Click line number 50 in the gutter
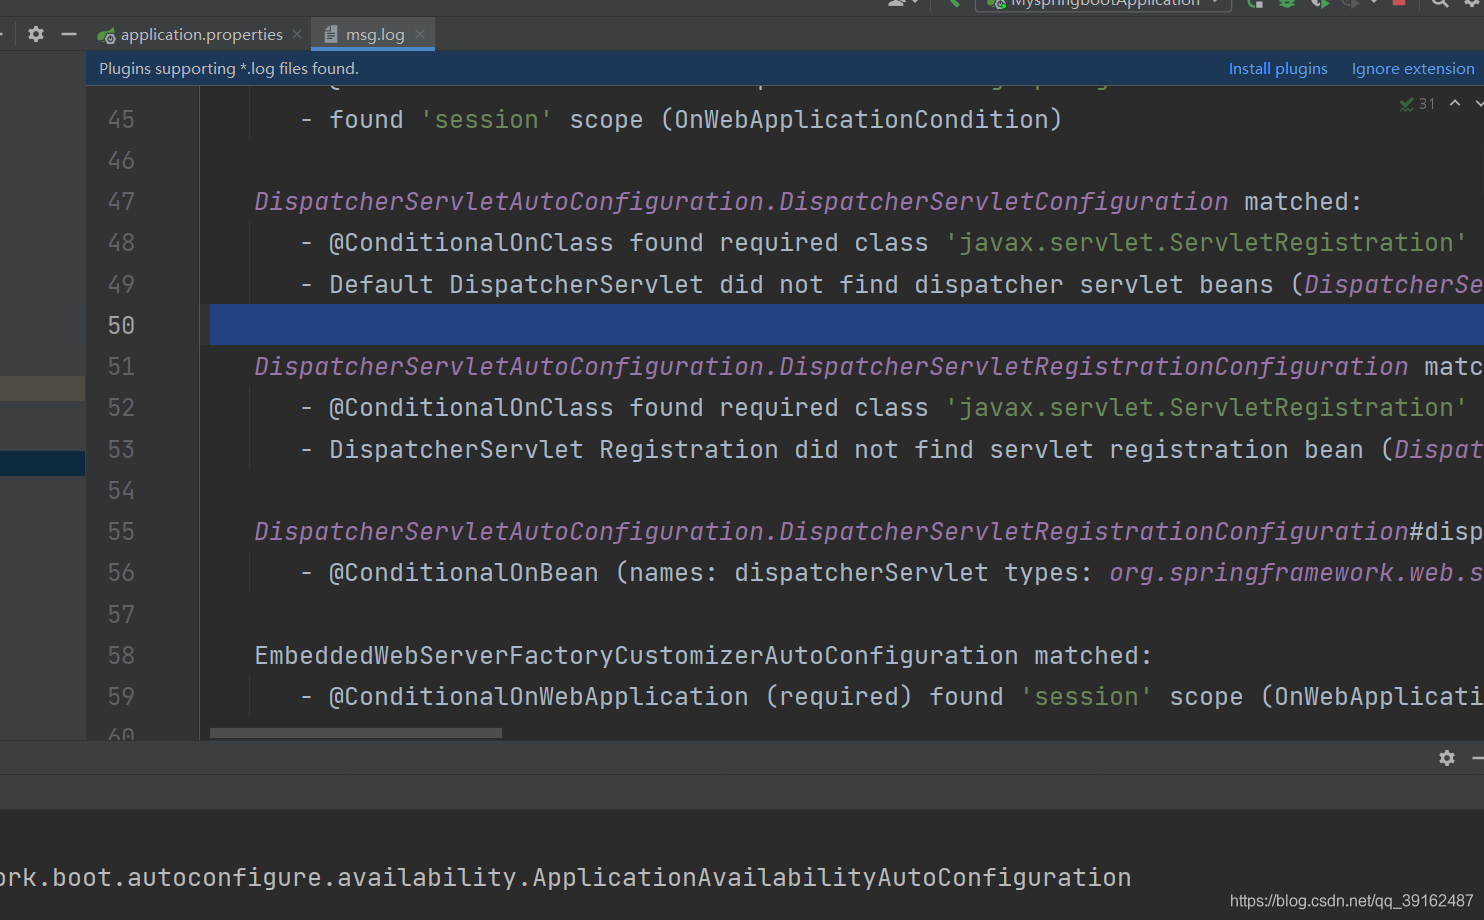Viewport: 1484px width, 920px height. 121,326
